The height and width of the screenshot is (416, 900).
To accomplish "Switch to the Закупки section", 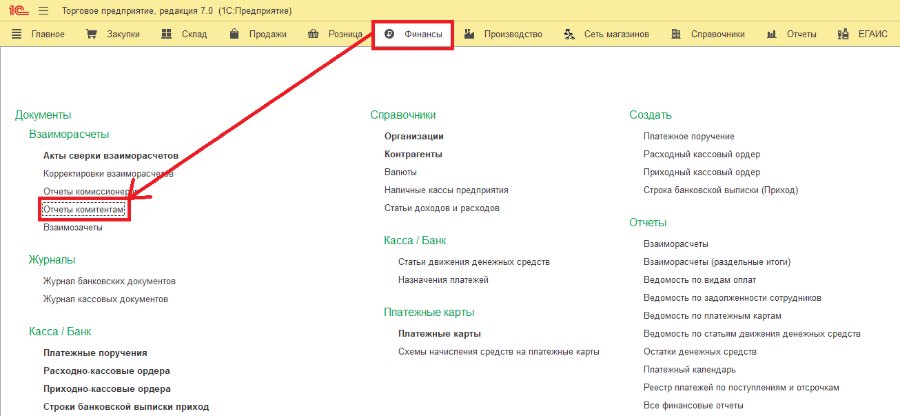I will [x=123, y=34].
